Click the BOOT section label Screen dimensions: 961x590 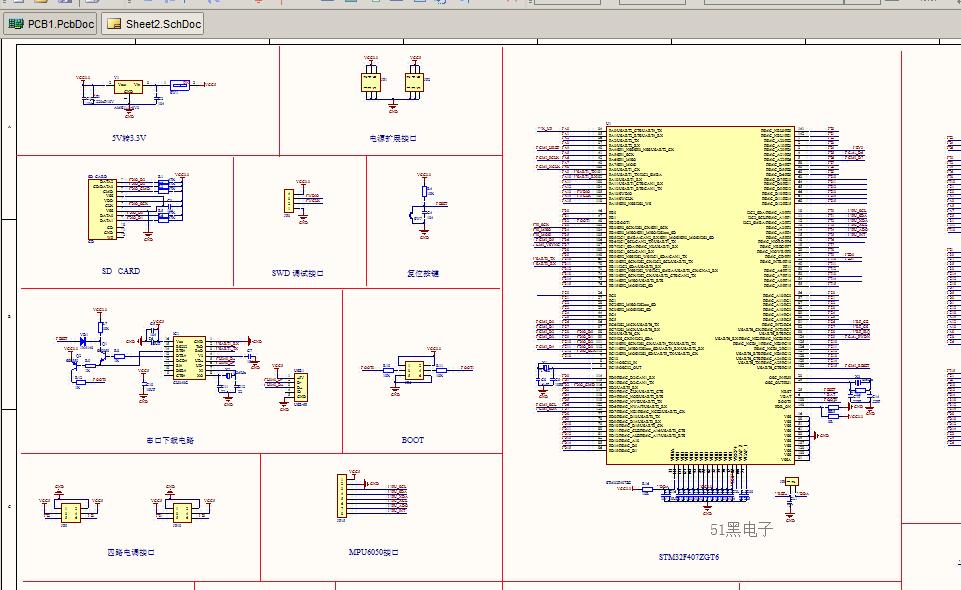[x=412, y=440]
